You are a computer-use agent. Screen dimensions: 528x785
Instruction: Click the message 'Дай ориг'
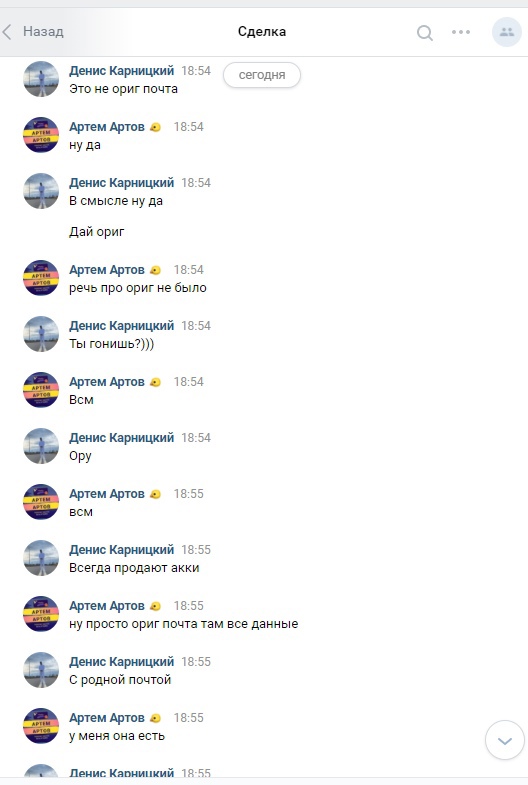click(97, 232)
